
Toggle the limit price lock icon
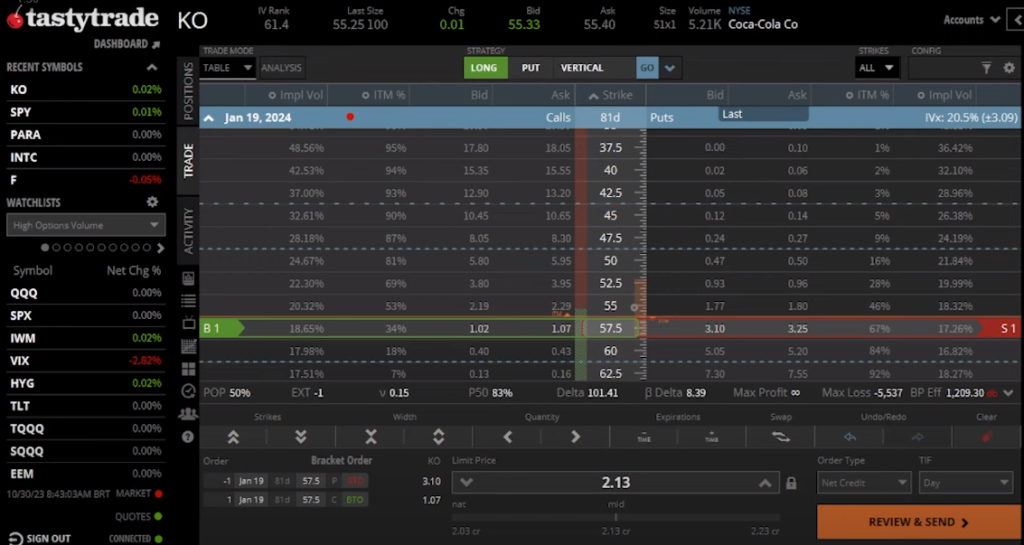[792, 483]
